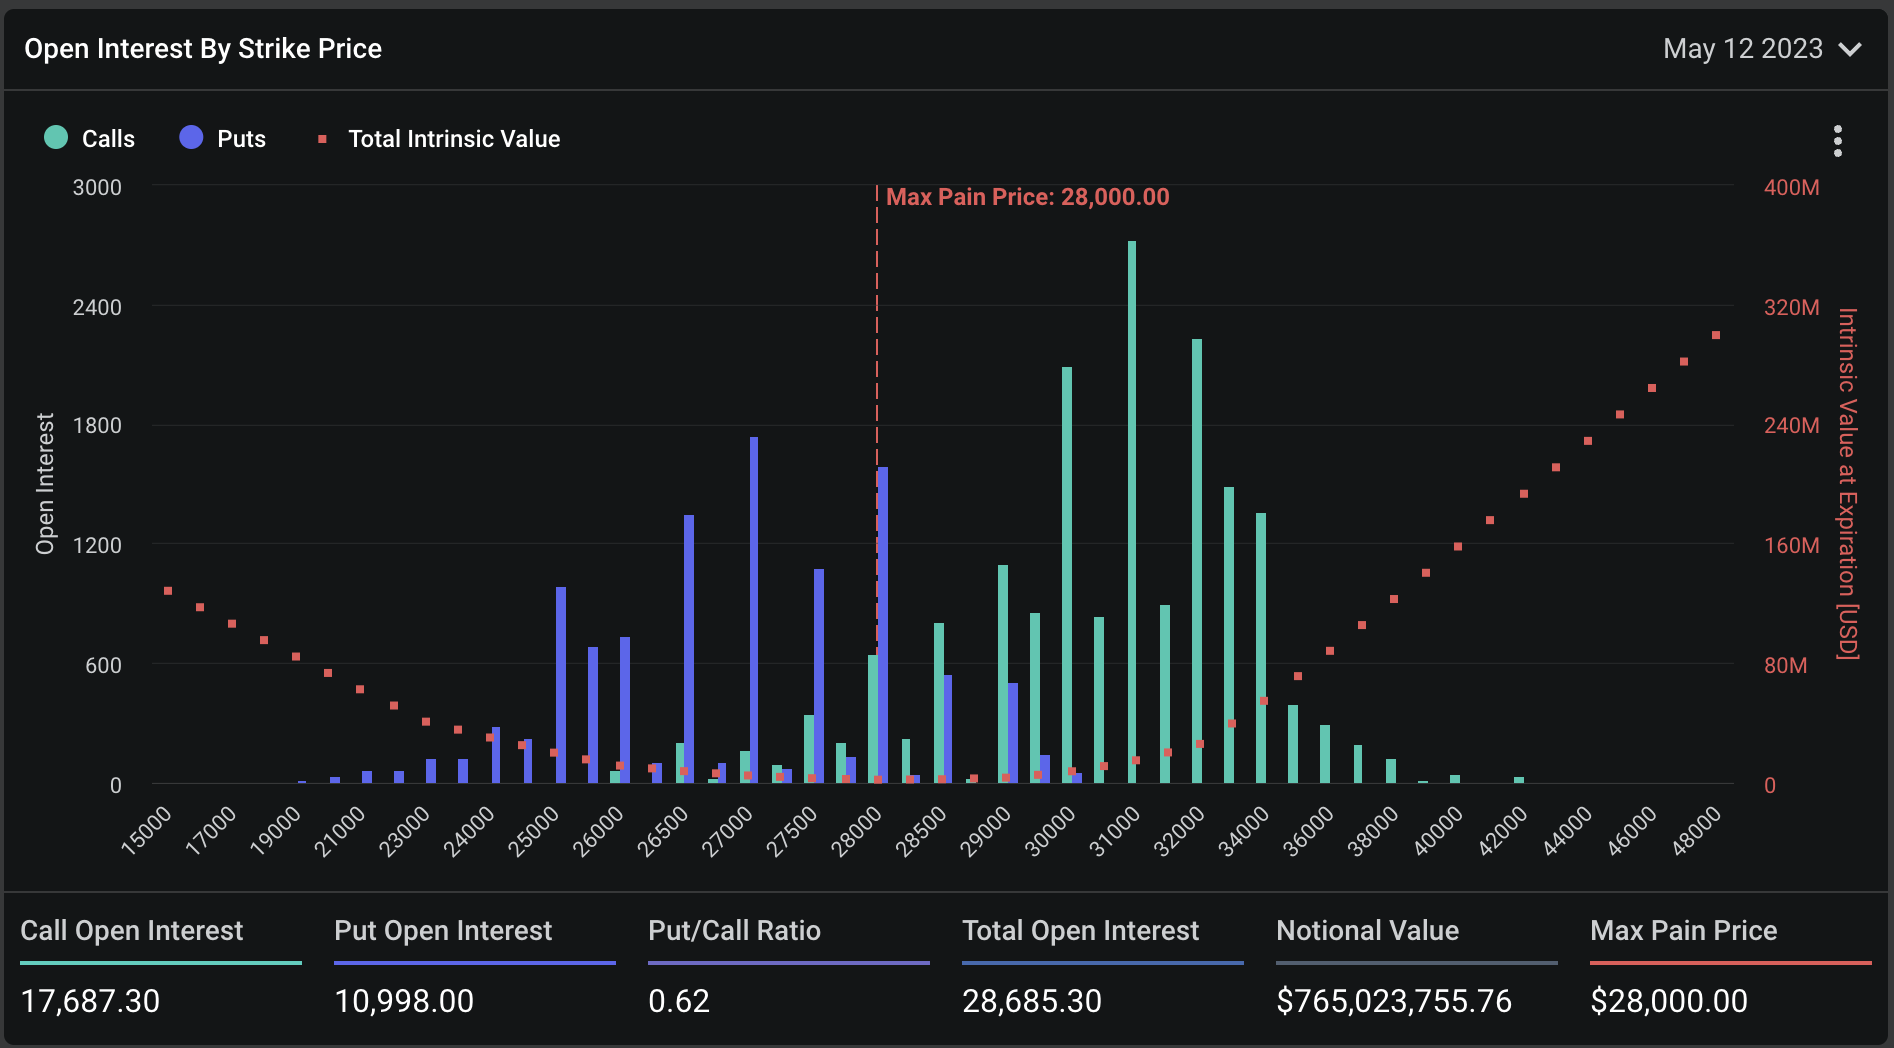Viewport: 1894px width, 1048px height.
Task: Click the intrinsic value dot above strike 15000
Action: [x=166, y=589]
